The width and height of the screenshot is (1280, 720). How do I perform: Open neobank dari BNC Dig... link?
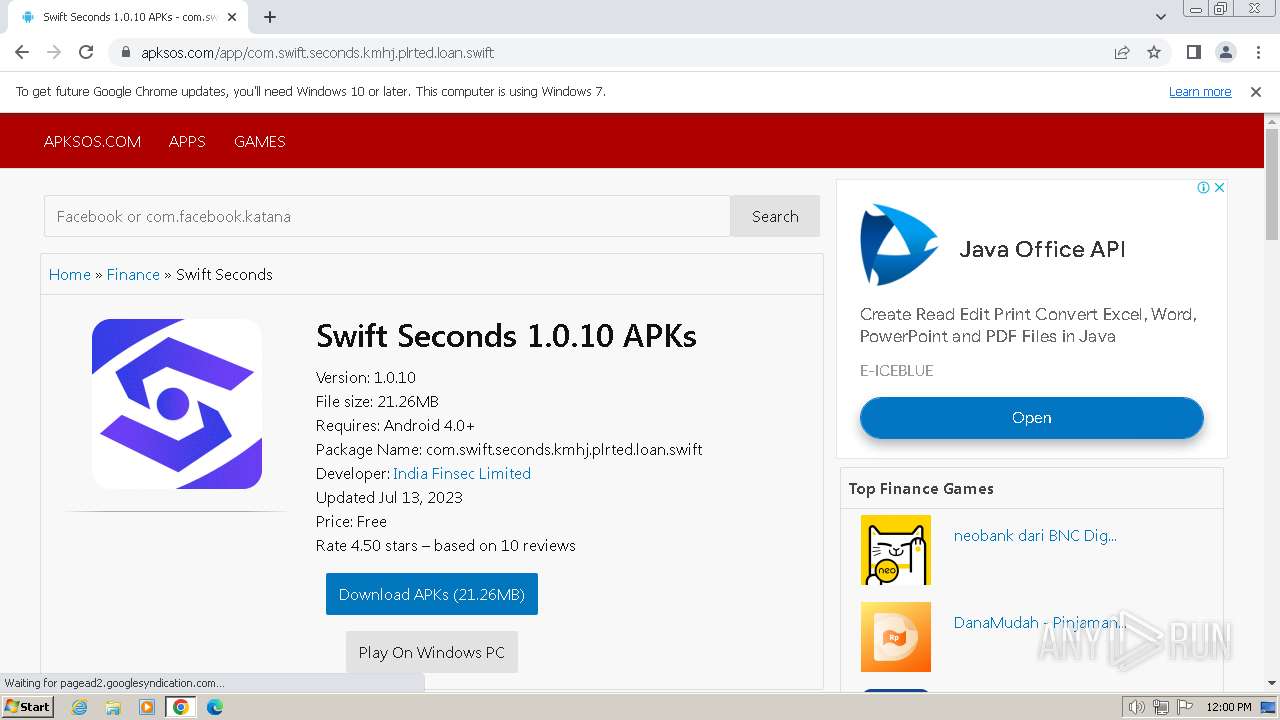1035,535
